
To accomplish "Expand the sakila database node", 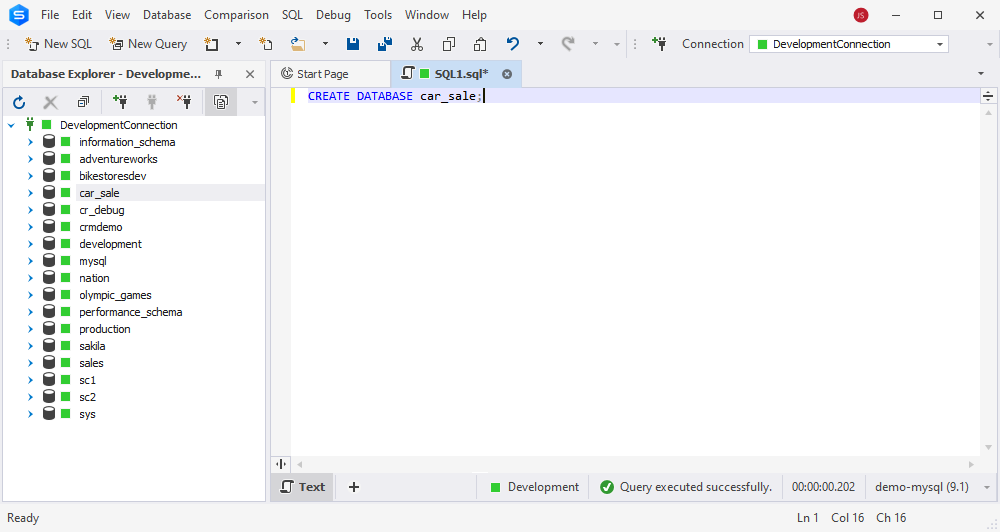I will click(x=30, y=346).
